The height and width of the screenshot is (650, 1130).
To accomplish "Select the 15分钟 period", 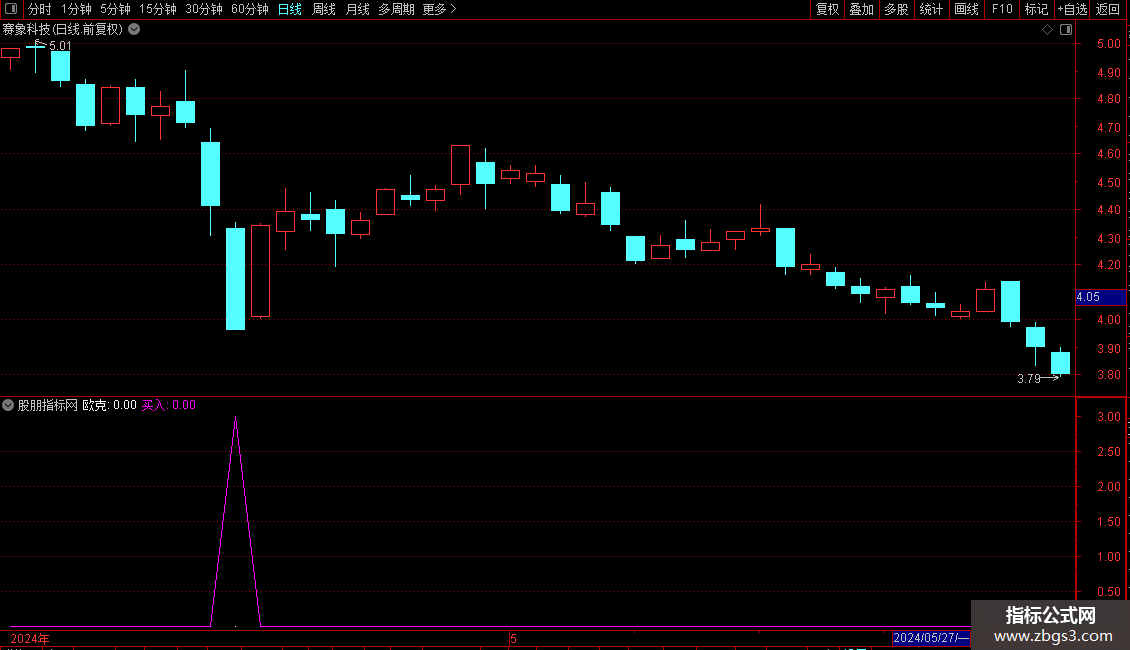I will 158,9.
